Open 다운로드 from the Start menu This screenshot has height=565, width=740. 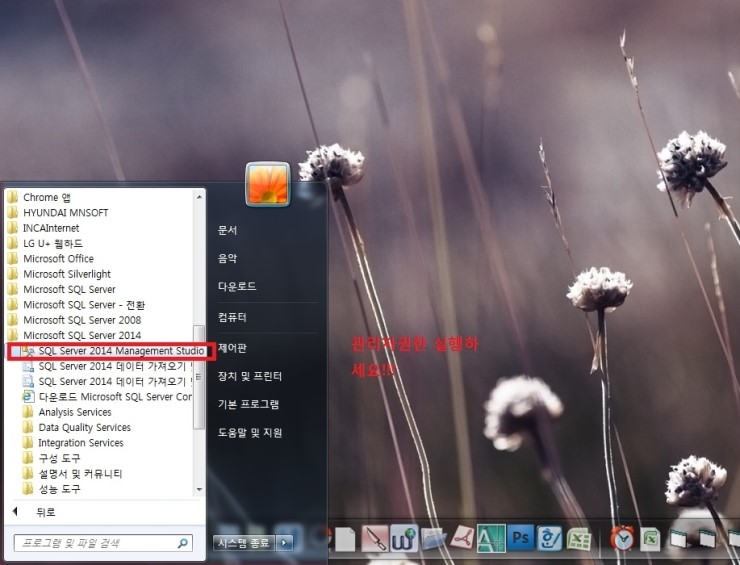tap(237, 287)
